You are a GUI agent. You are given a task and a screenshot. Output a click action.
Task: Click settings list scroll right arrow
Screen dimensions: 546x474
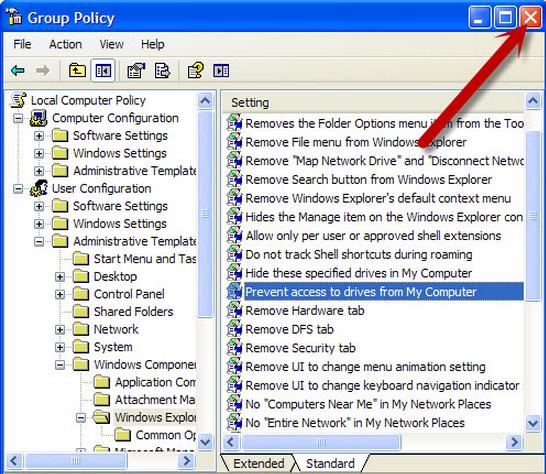click(x=514, y=442)
